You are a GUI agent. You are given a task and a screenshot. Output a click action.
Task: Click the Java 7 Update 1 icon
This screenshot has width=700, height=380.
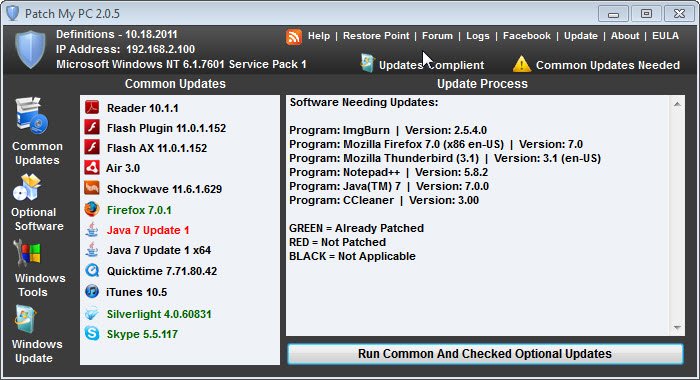tap(92, 230)
